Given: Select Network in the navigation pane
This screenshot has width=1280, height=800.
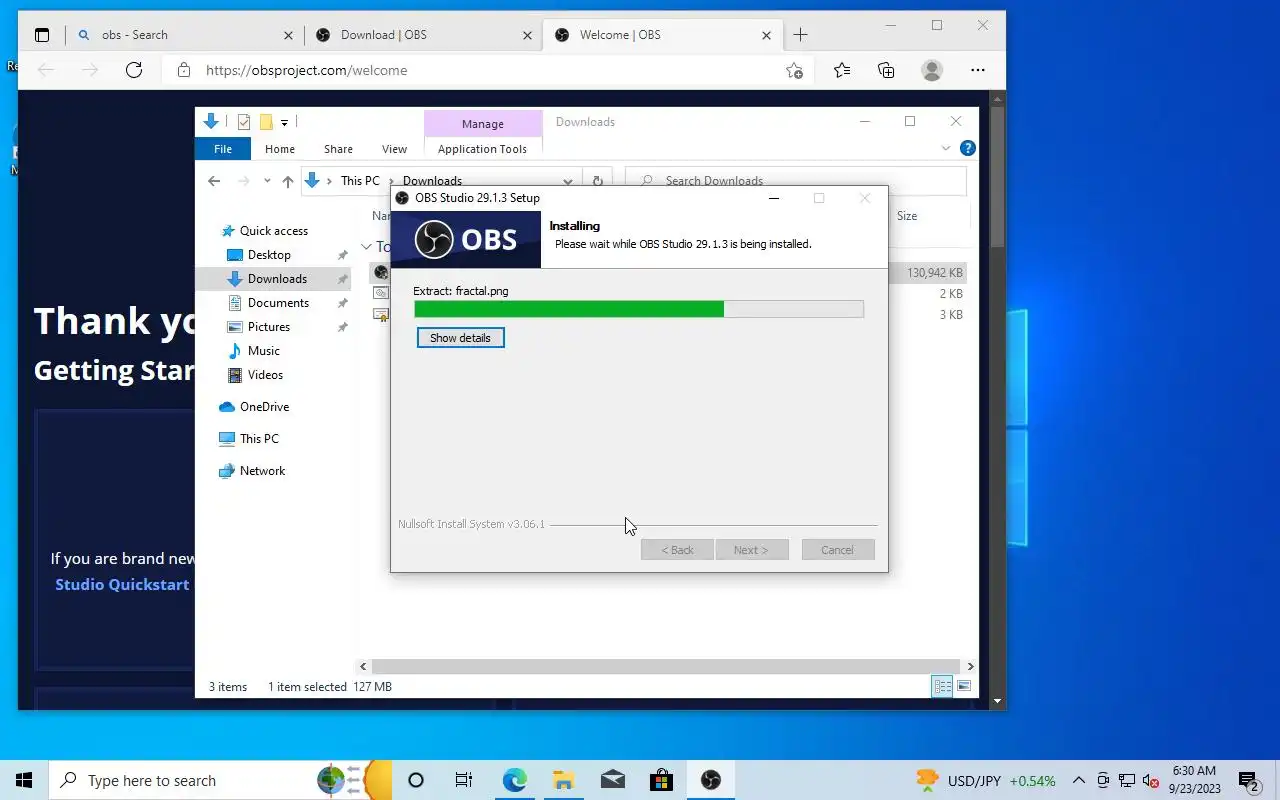Looking at the screenshot, I should coord(262,471).
